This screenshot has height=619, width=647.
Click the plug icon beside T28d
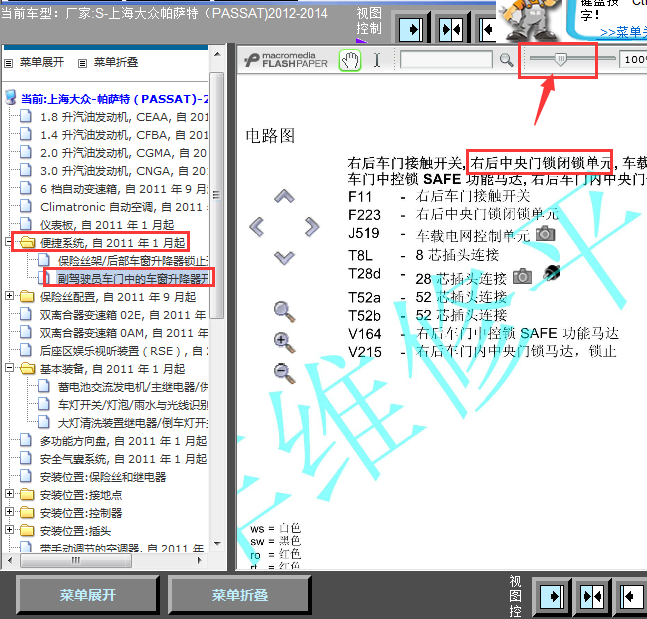tap(552, 273)
